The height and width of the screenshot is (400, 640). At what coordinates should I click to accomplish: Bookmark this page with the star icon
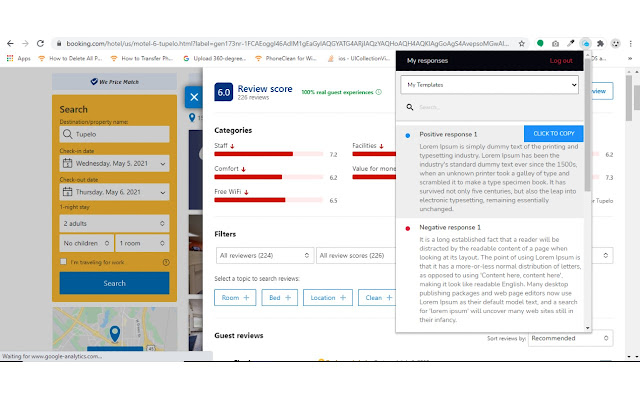521,43
